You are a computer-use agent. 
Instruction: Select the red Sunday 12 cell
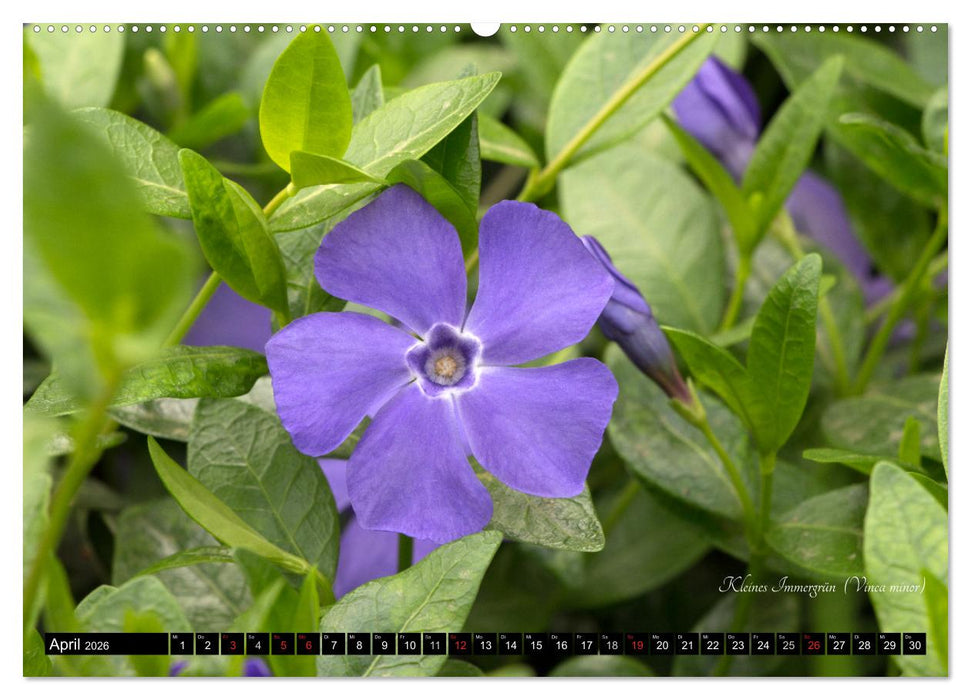coord(459,647)
